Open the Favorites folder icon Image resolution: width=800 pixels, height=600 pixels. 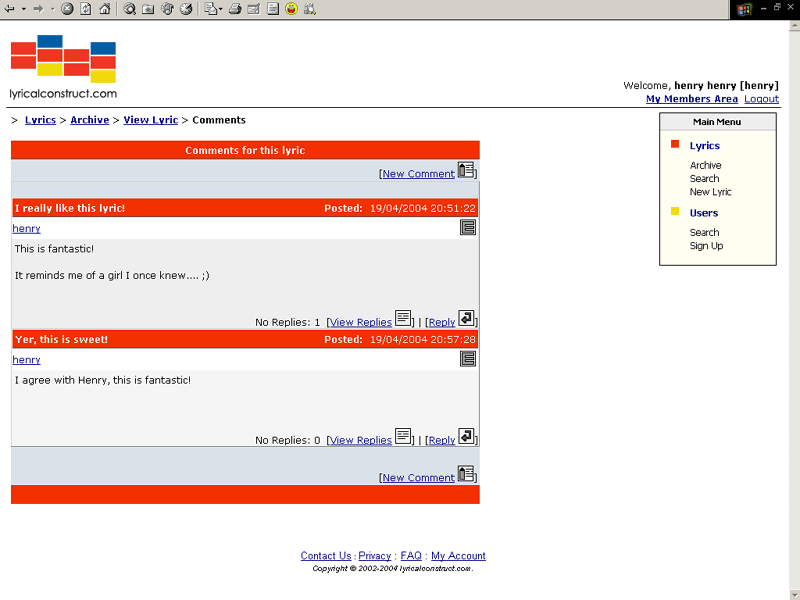tap(148, 9)
